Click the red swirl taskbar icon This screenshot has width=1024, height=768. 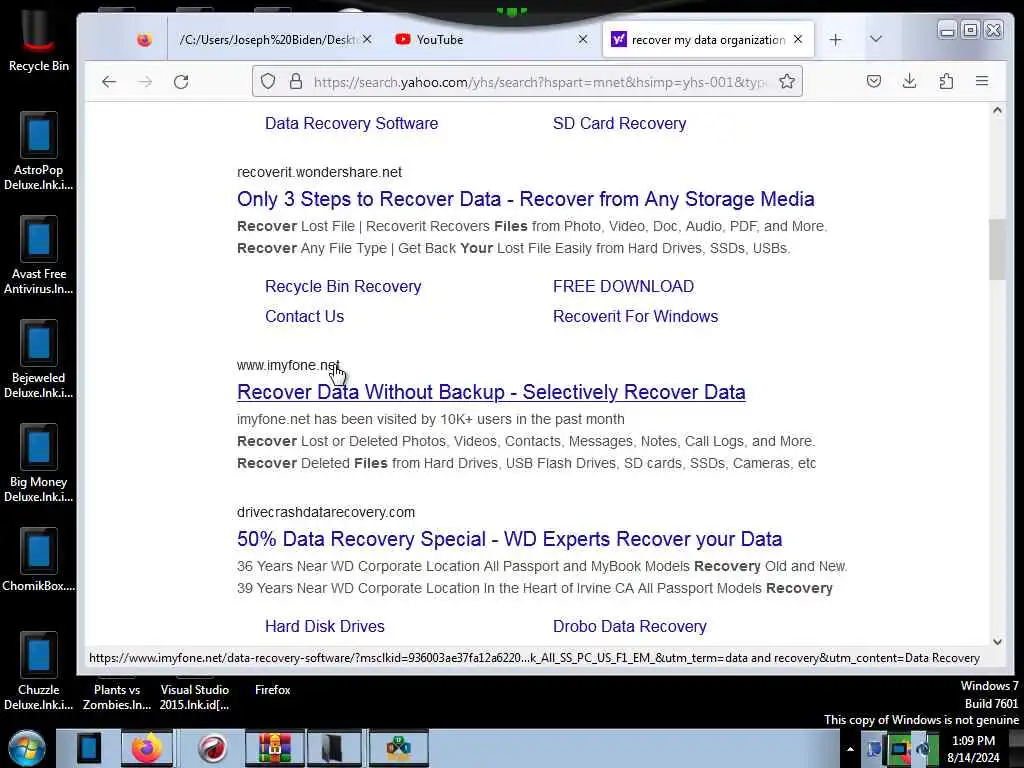(x=212, y=748)
